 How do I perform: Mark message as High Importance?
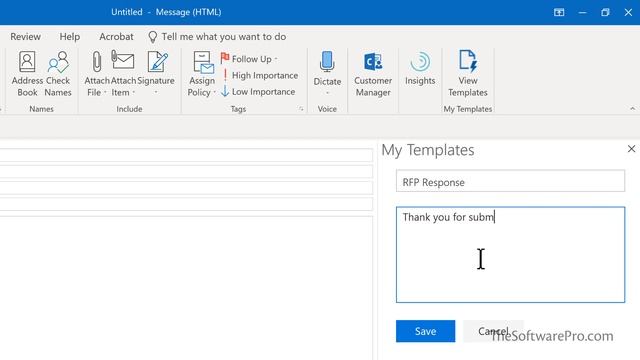tap(260, 76)
